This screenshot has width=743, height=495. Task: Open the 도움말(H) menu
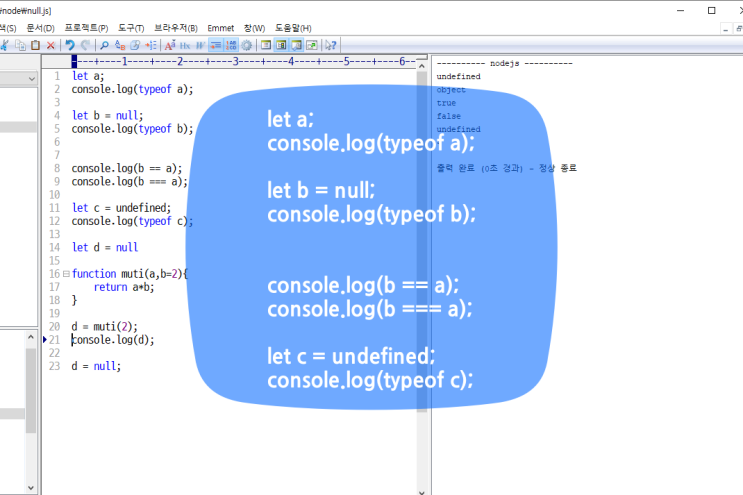[293, 28]
